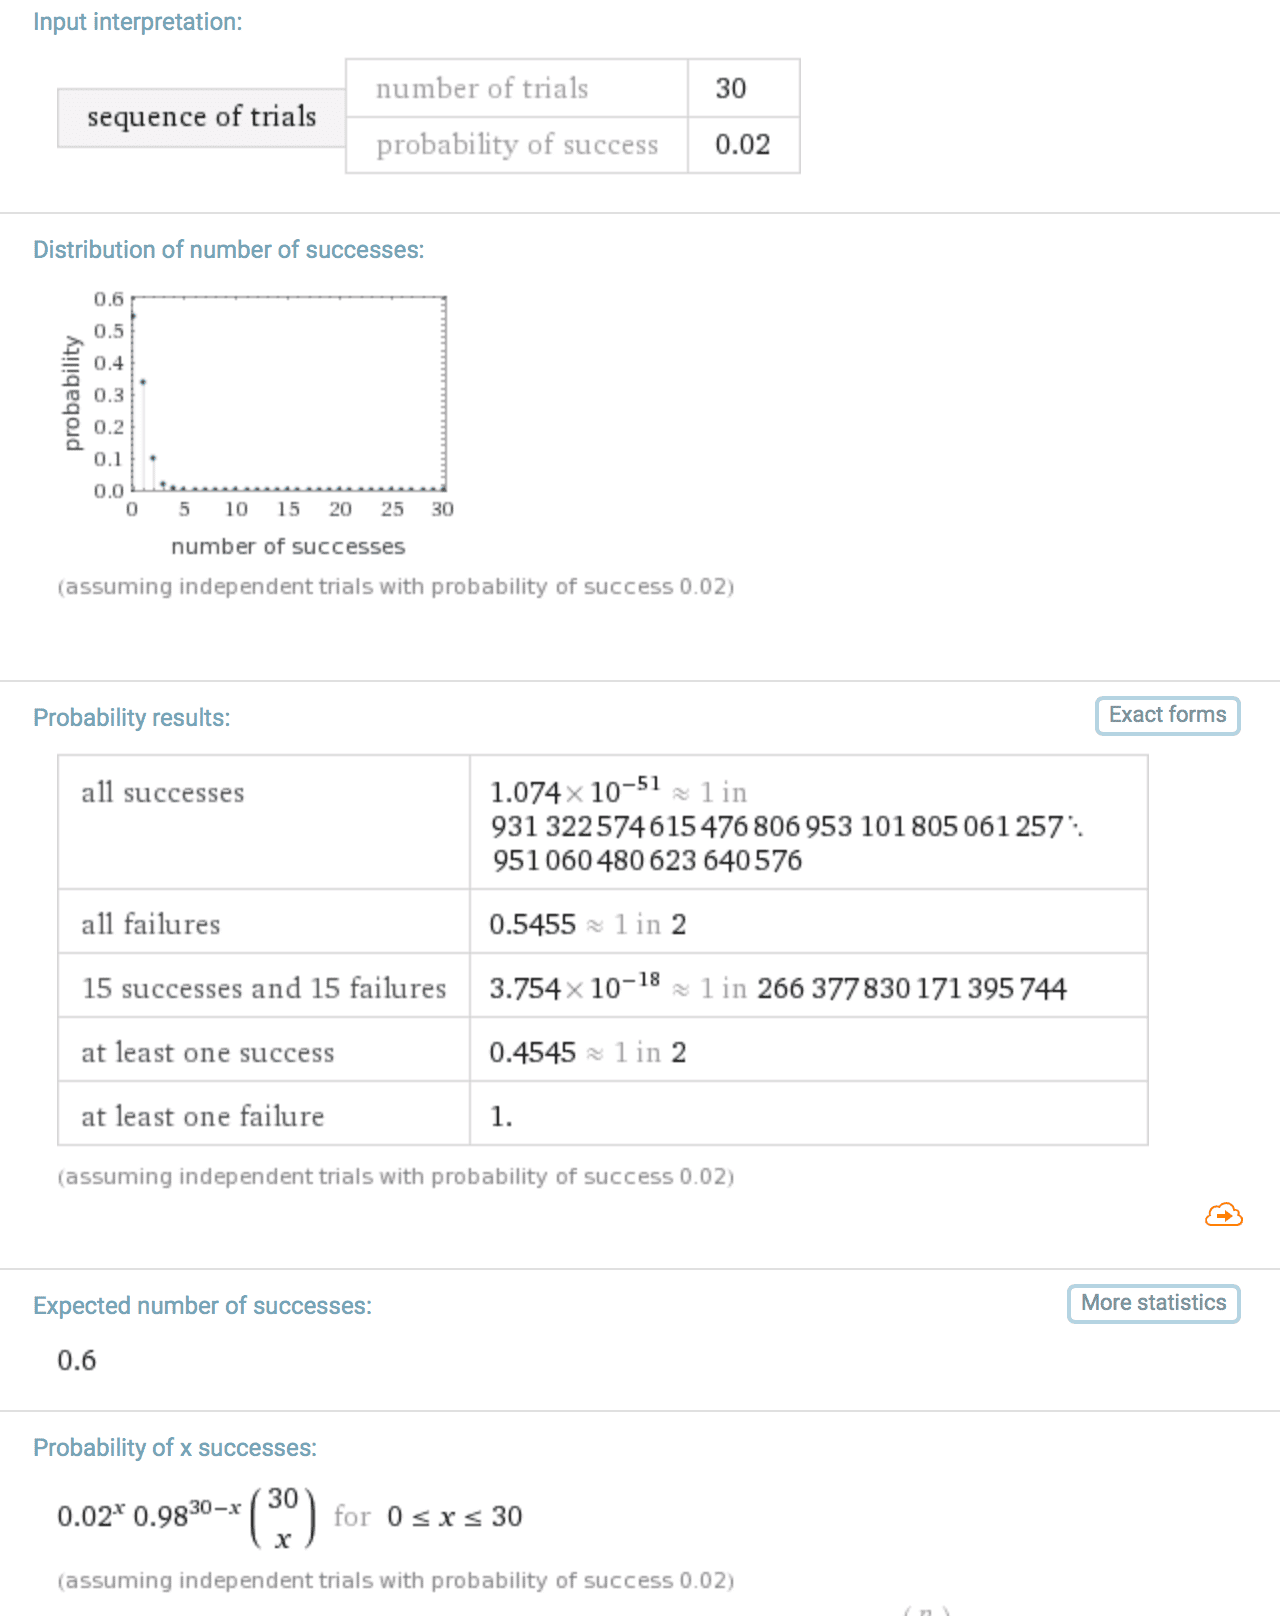Click the "probability of success" label
Image resolution: width=1280 pixels, height=1616 pixels.
[x=517, y=145]
